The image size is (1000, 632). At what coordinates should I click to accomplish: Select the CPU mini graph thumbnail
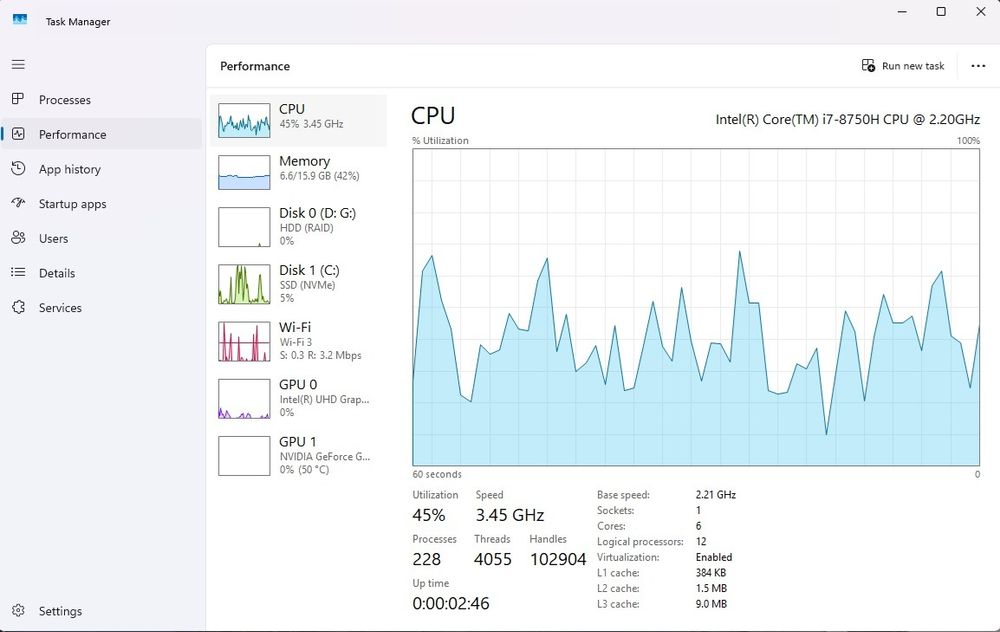[x=244, y=121]
